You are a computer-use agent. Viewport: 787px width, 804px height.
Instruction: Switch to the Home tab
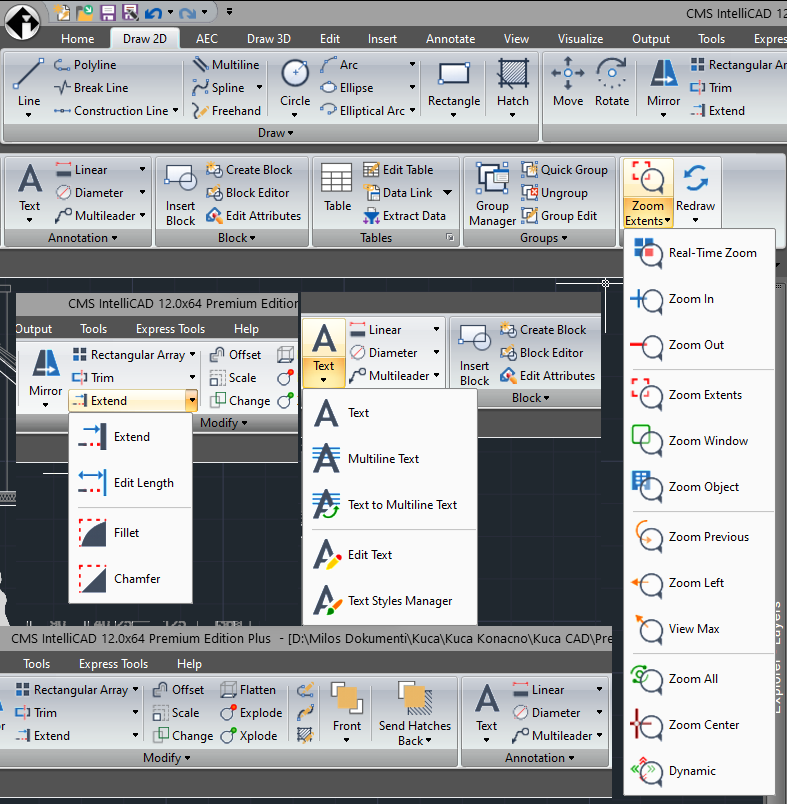[x=77, y=39]
